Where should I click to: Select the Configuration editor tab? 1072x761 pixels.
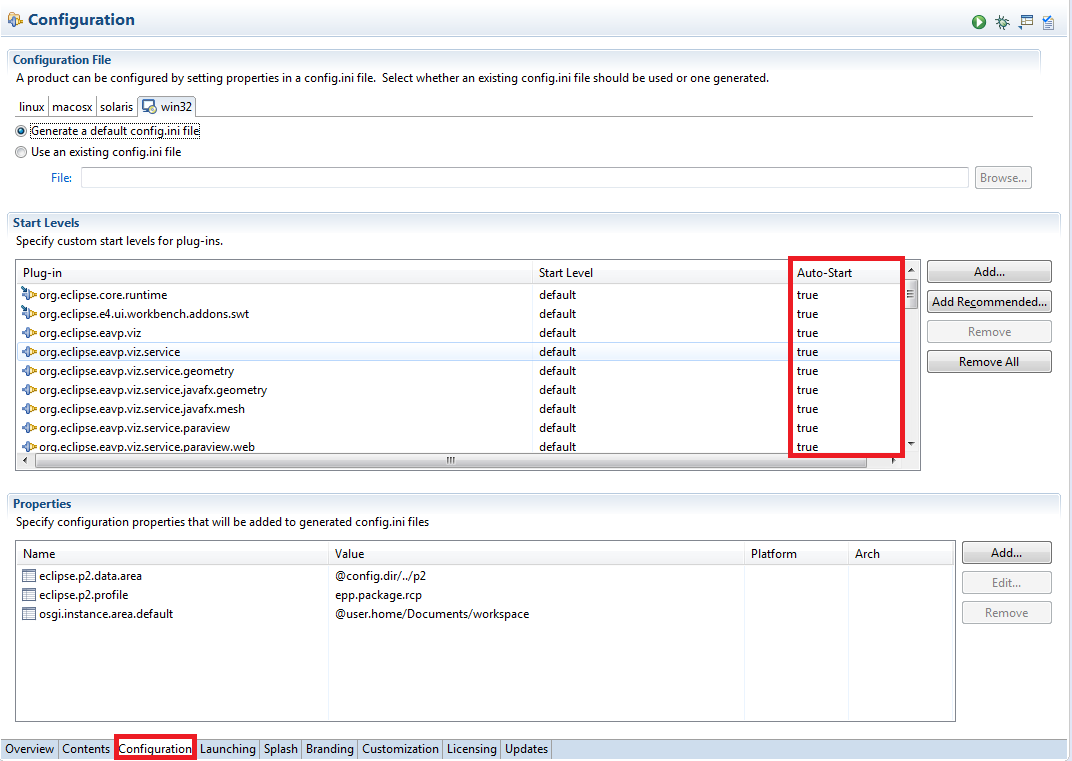click(155, 749)
